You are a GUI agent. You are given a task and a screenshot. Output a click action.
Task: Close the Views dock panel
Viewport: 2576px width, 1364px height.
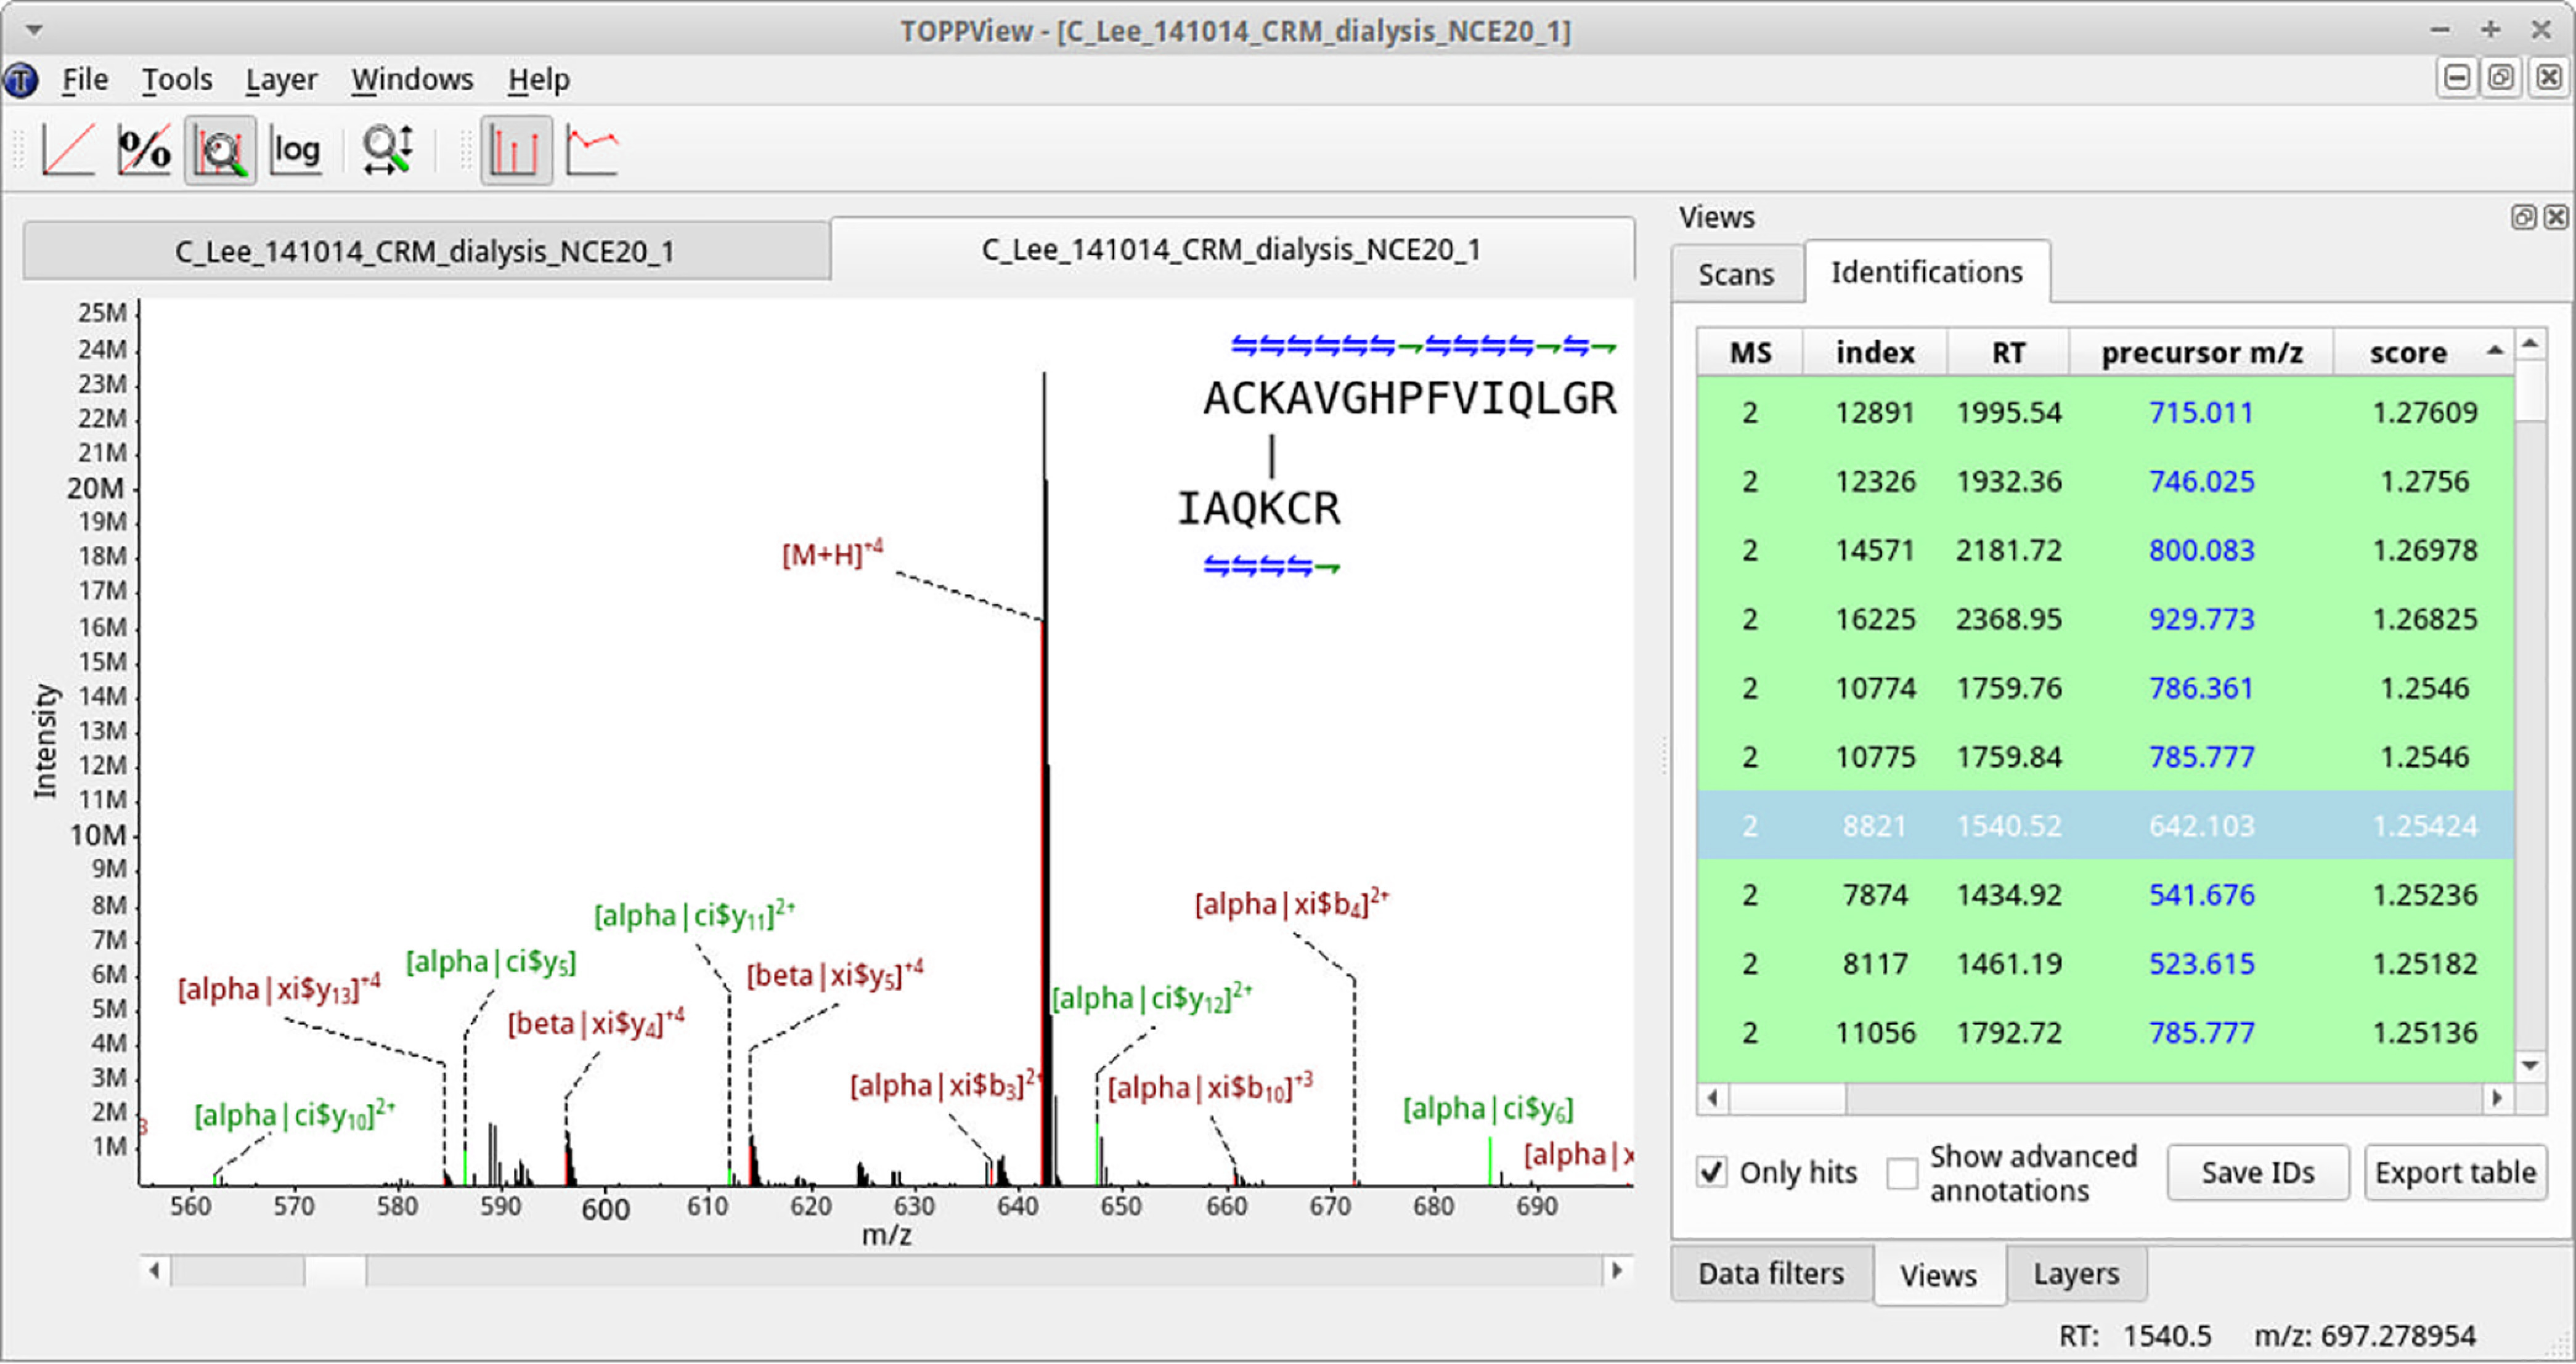(2556, 217)
